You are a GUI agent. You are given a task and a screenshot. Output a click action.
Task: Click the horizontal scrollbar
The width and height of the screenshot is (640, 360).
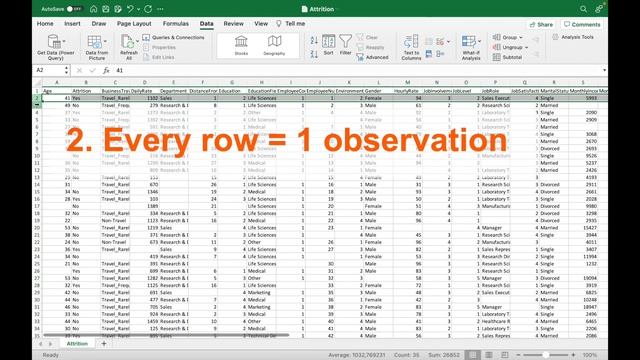click(x=166, y=335)
